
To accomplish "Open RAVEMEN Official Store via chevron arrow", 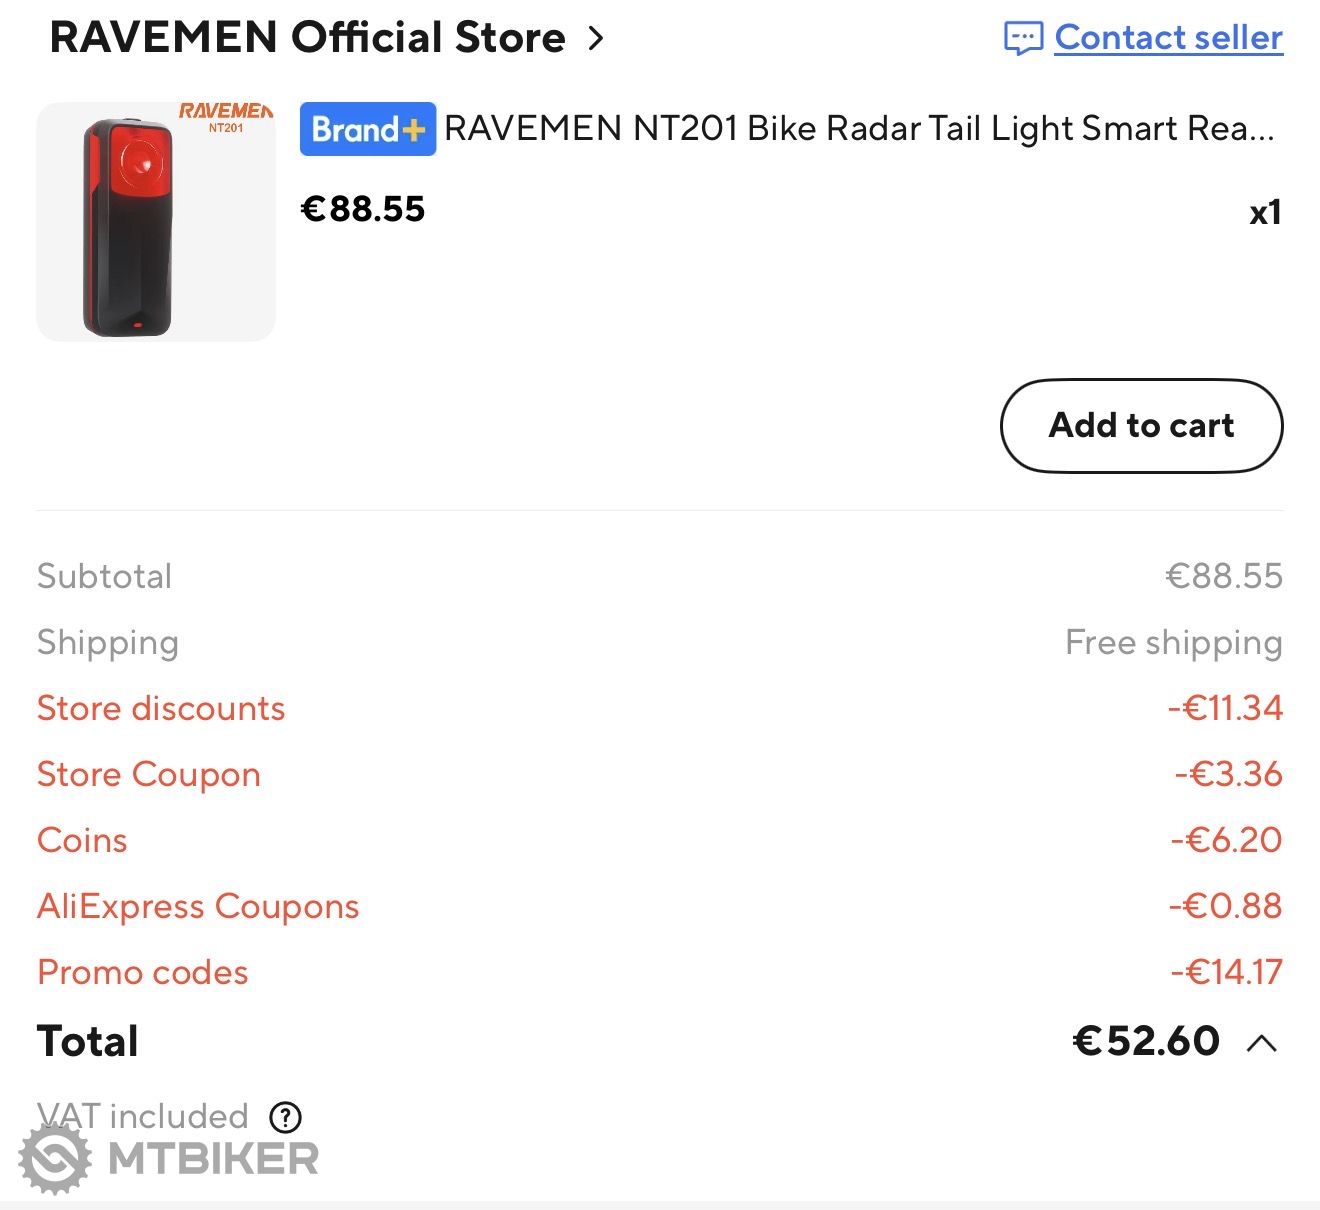I will click(x=596, y=39).
